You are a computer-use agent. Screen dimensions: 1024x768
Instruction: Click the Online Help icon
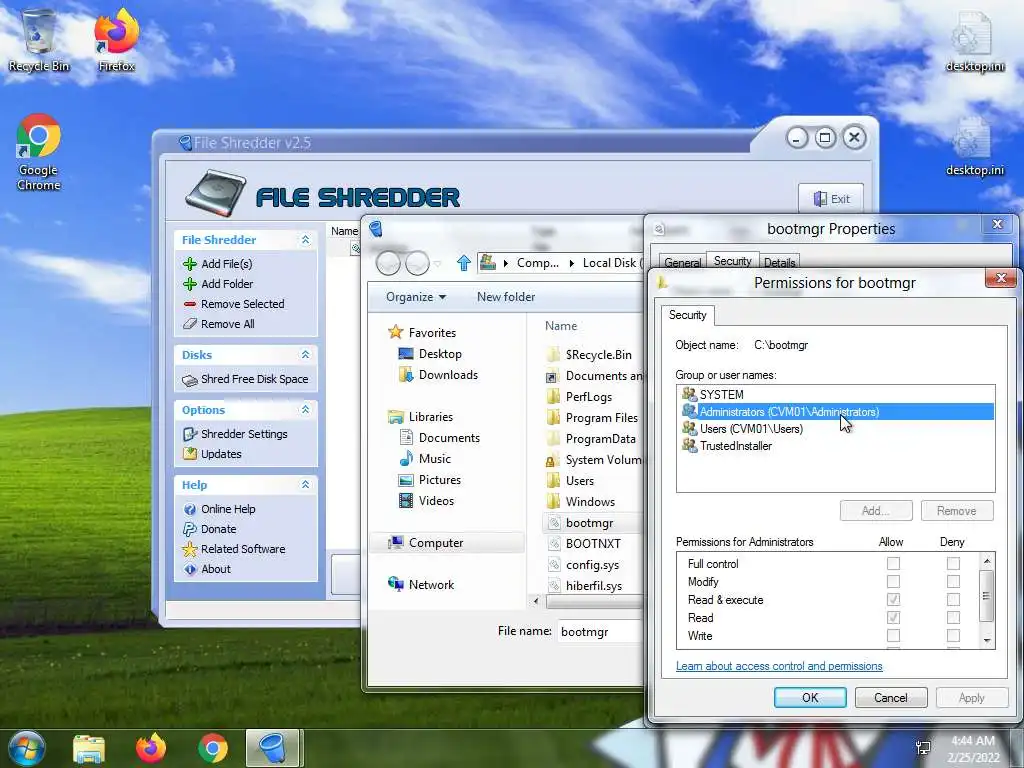click(x=190, y=509)
